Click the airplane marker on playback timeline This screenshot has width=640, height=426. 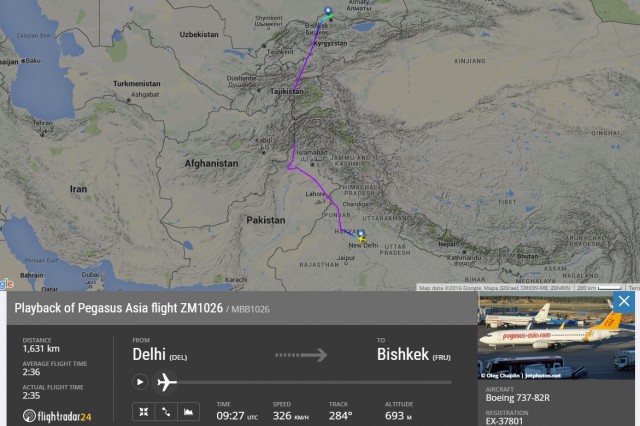pyautogui.click(x=167, y=382)
